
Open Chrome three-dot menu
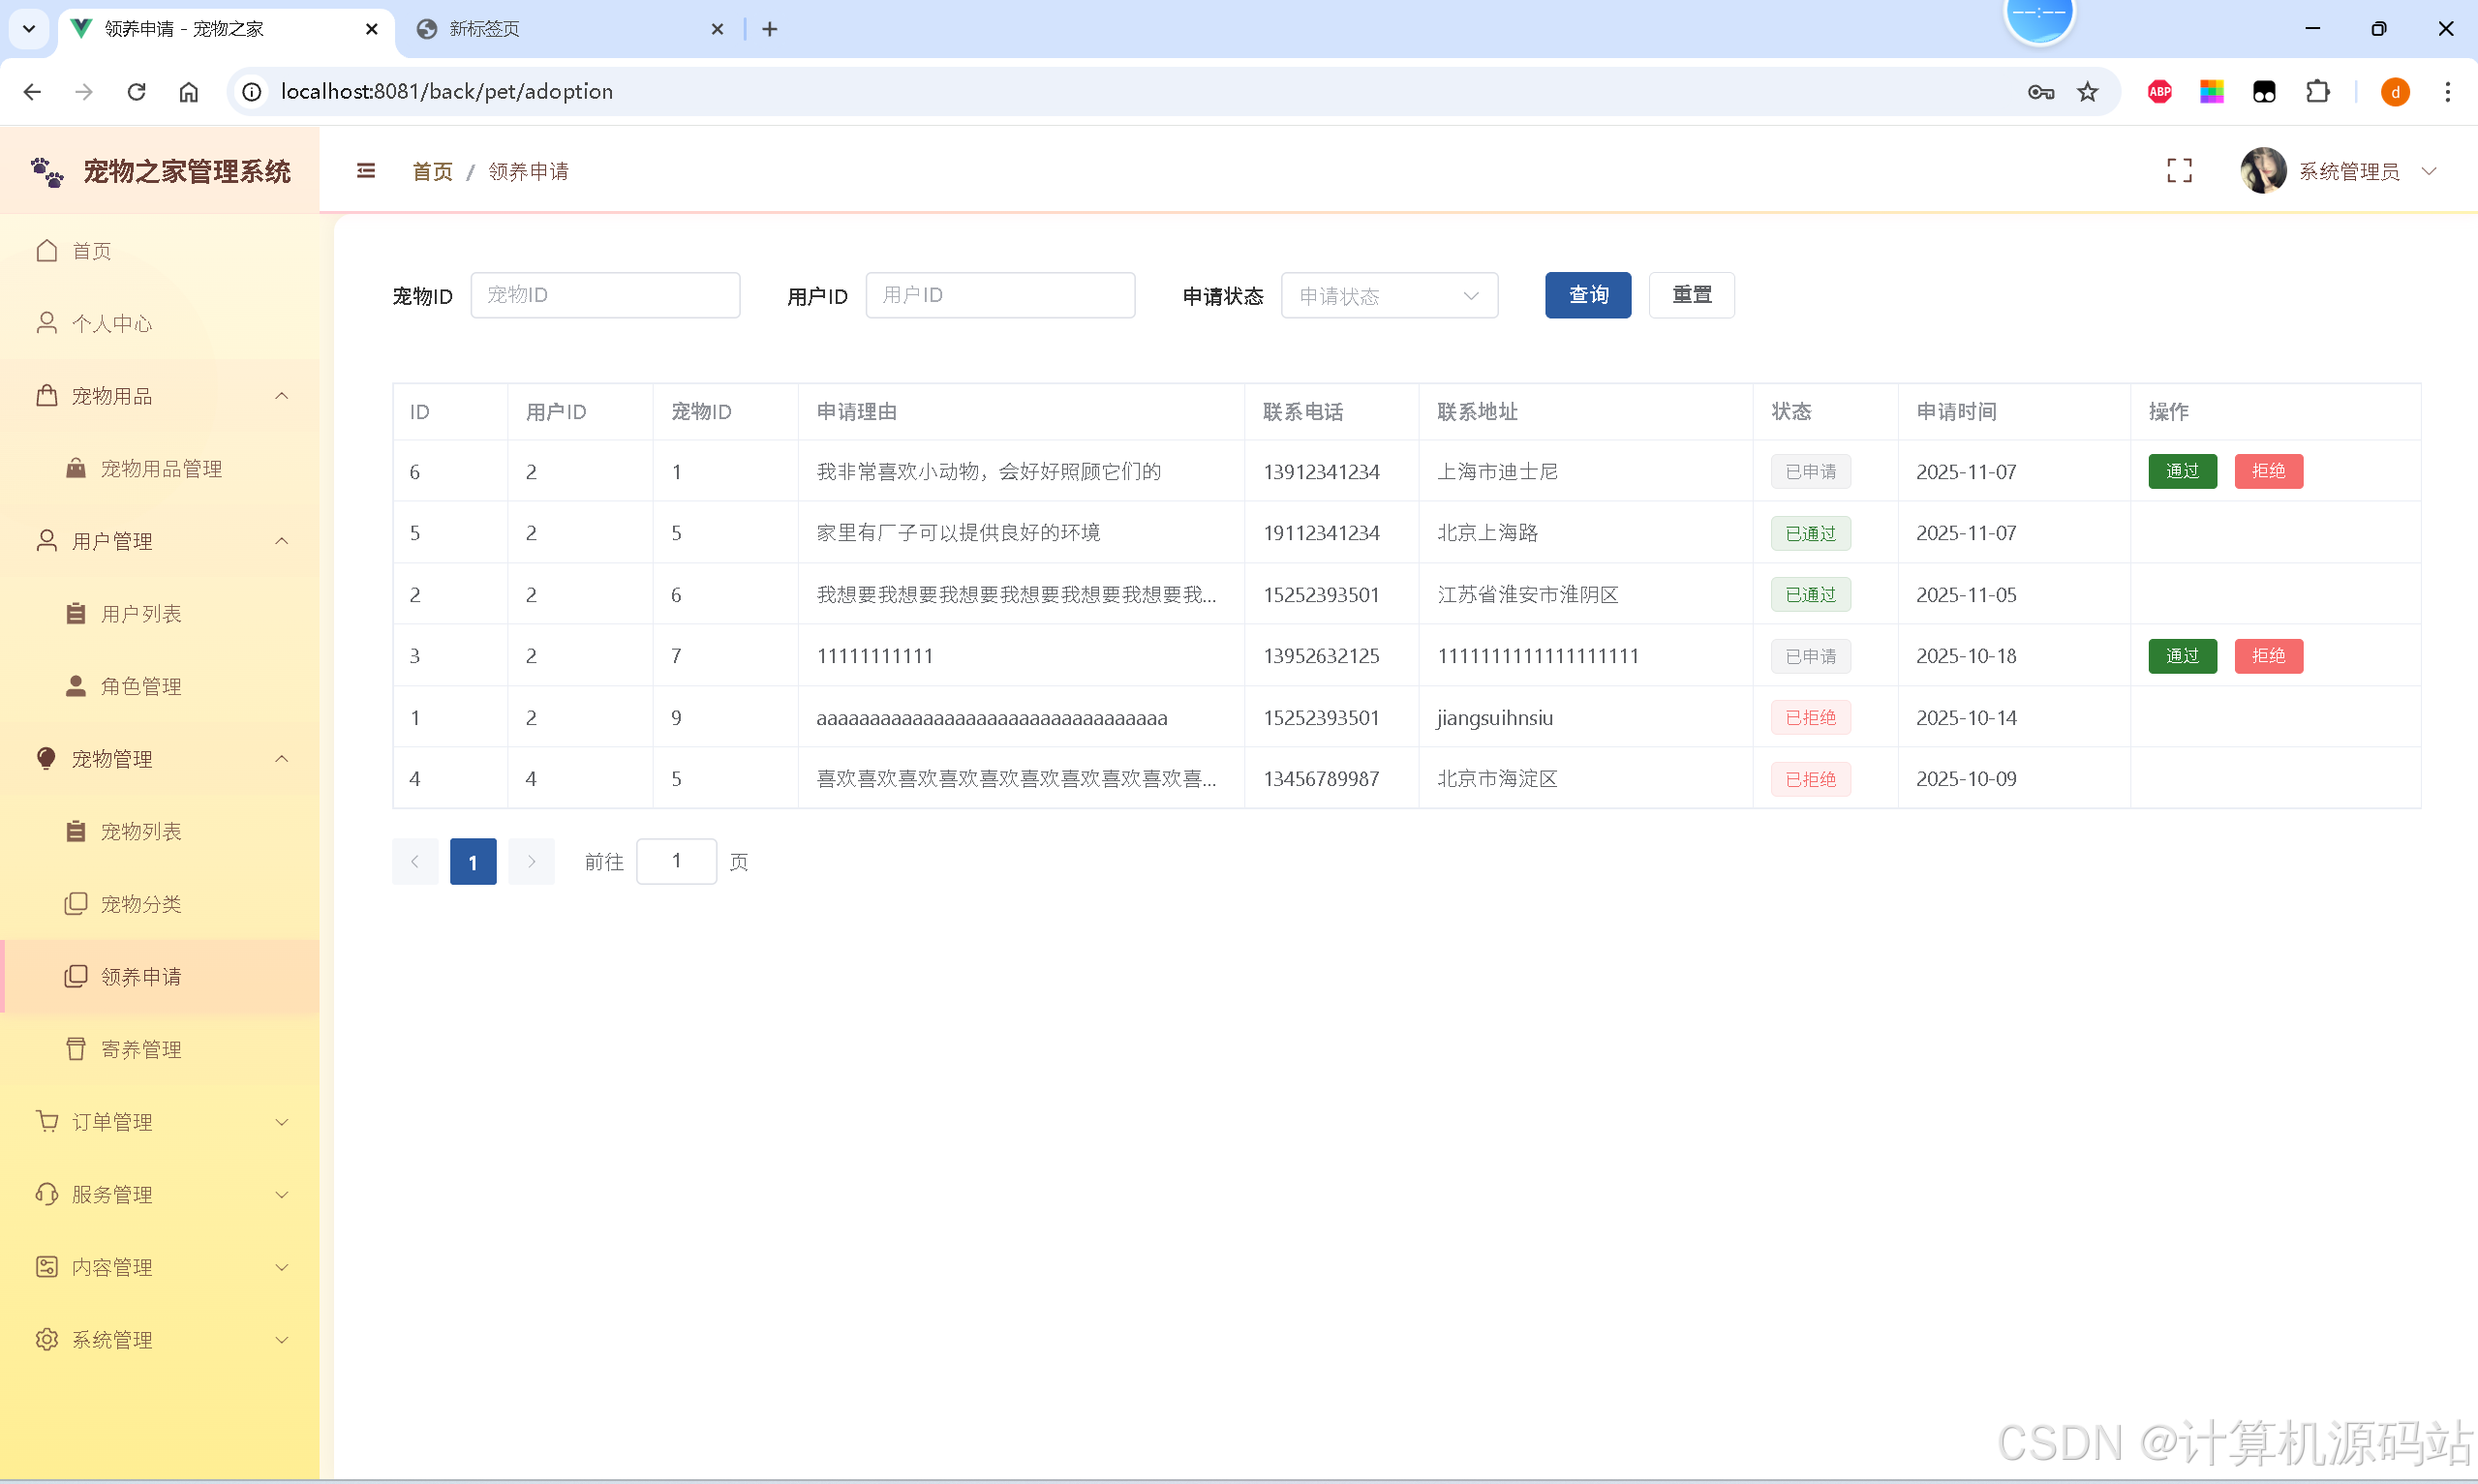click(2447, 92)
